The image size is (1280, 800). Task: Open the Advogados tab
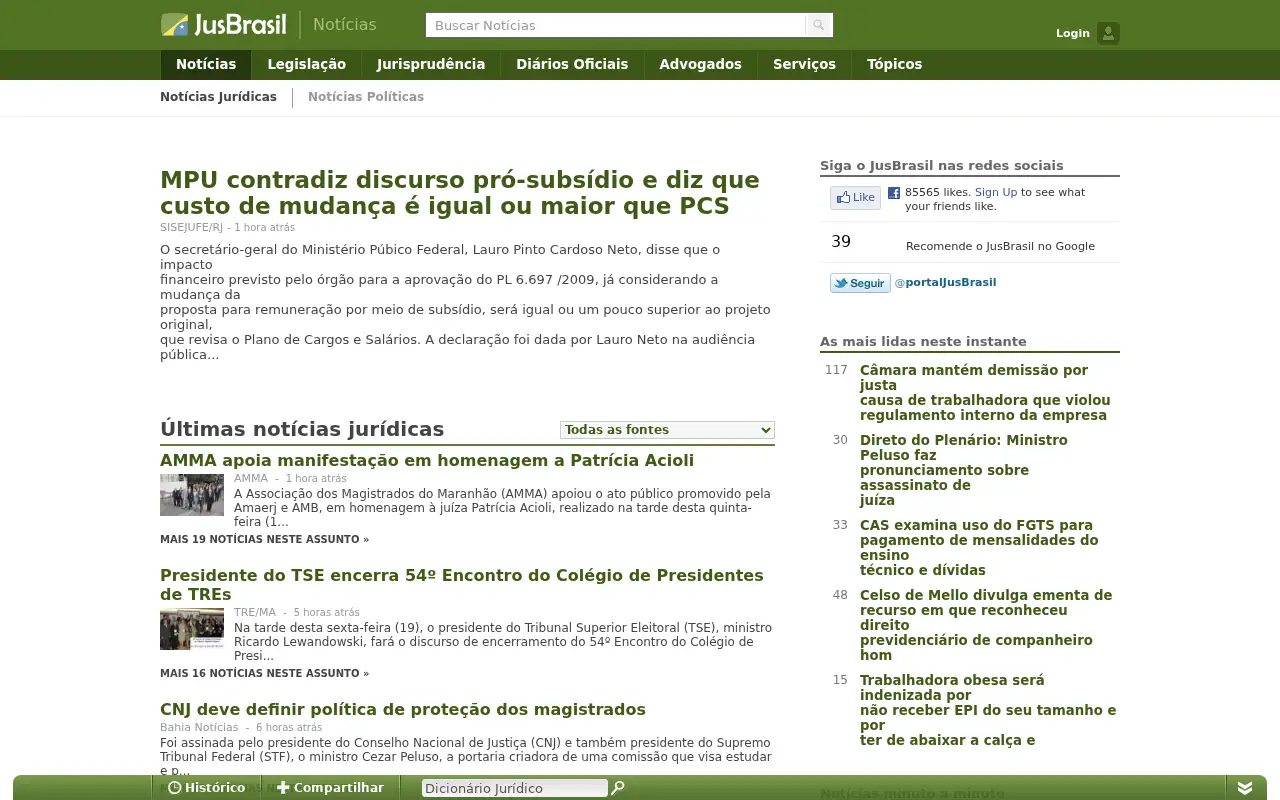tap(700, 64)
